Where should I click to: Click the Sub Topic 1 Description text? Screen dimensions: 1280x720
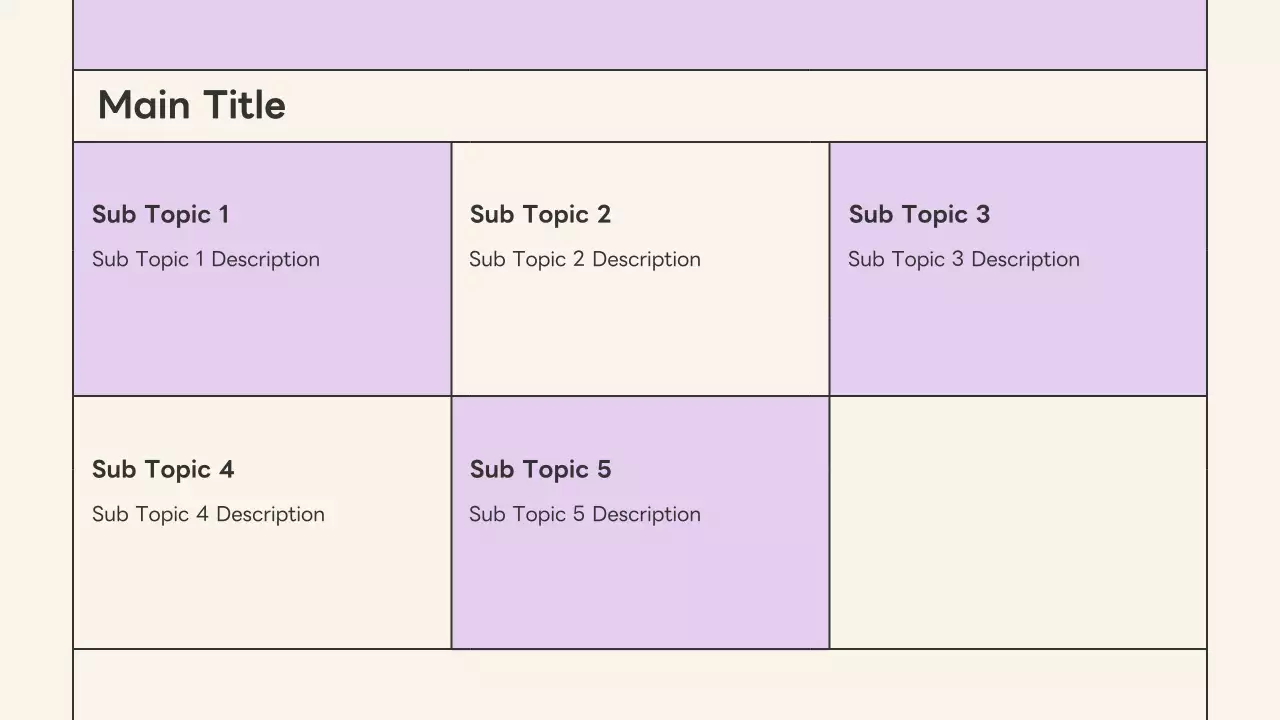pyautogui.click(x=206, y=259)
